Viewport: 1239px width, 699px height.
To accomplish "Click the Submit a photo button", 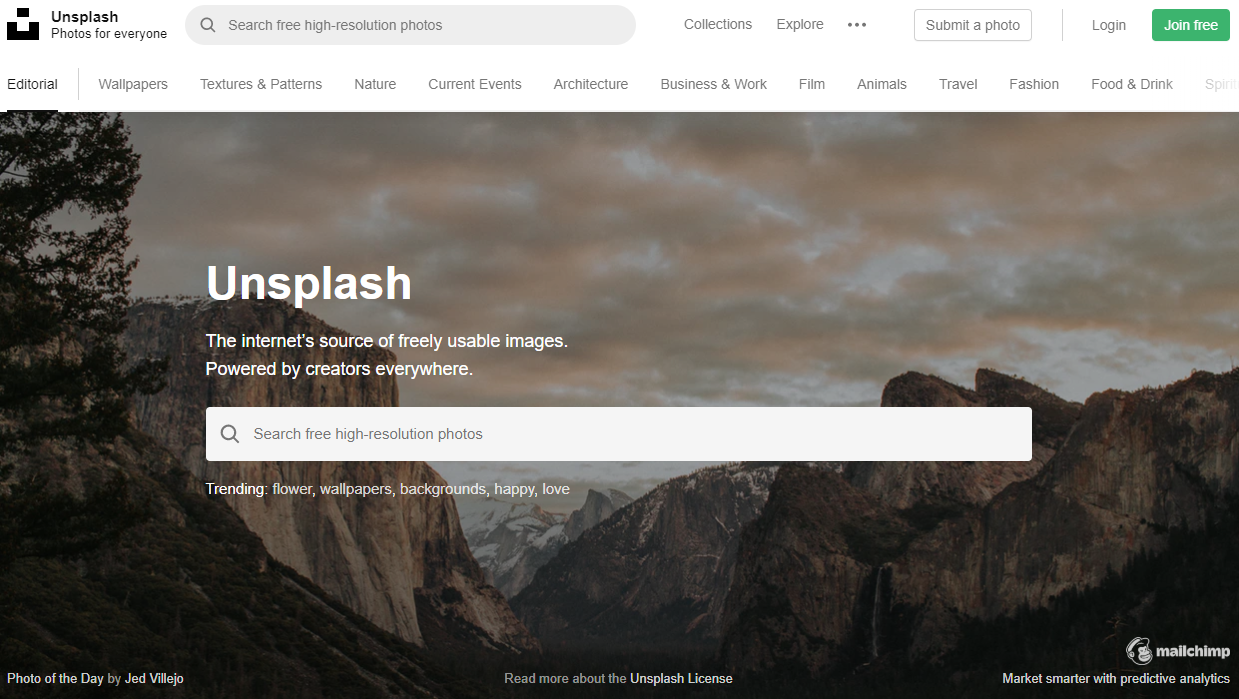I will (x=973, y=25).
